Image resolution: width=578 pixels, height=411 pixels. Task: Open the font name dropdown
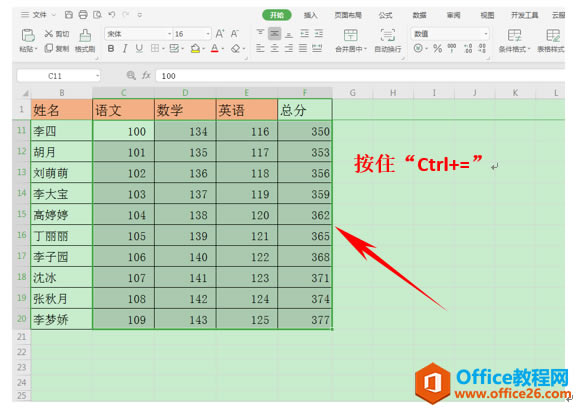pyautogui.click(x=138, y=34)
